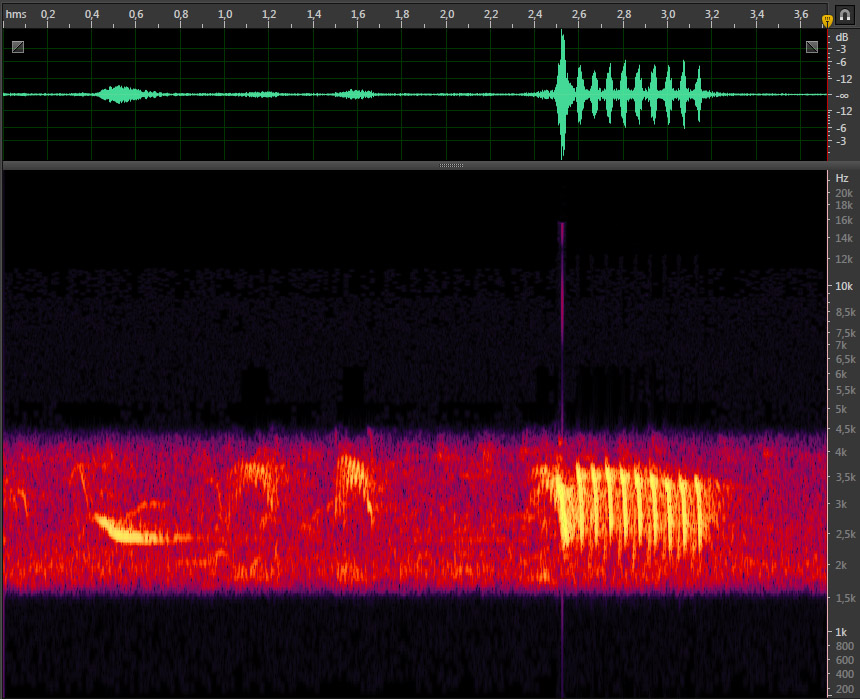The width and height of the screenshot is (860, 699).
Task: Click the 'Hz' frequency scale label
Action: tap(842, 178)
